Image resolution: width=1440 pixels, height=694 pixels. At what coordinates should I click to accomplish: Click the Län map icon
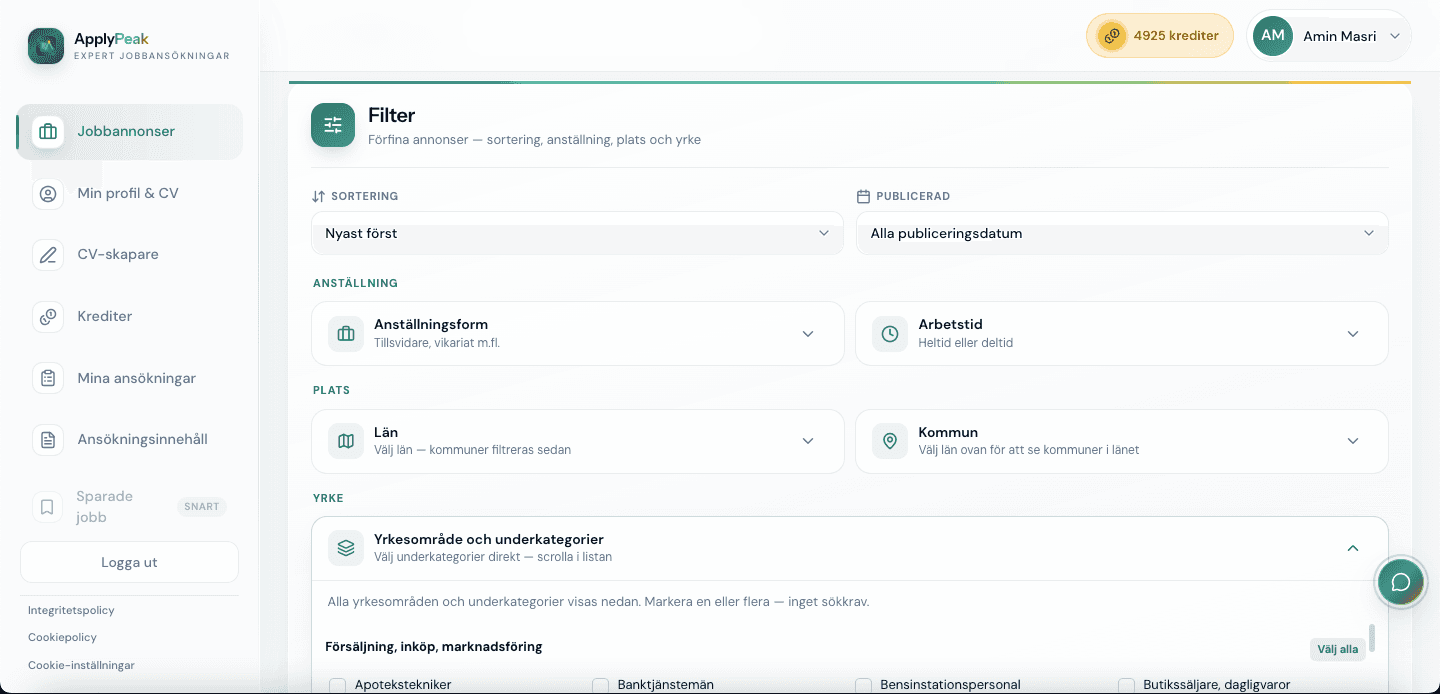tap(346, 441)
